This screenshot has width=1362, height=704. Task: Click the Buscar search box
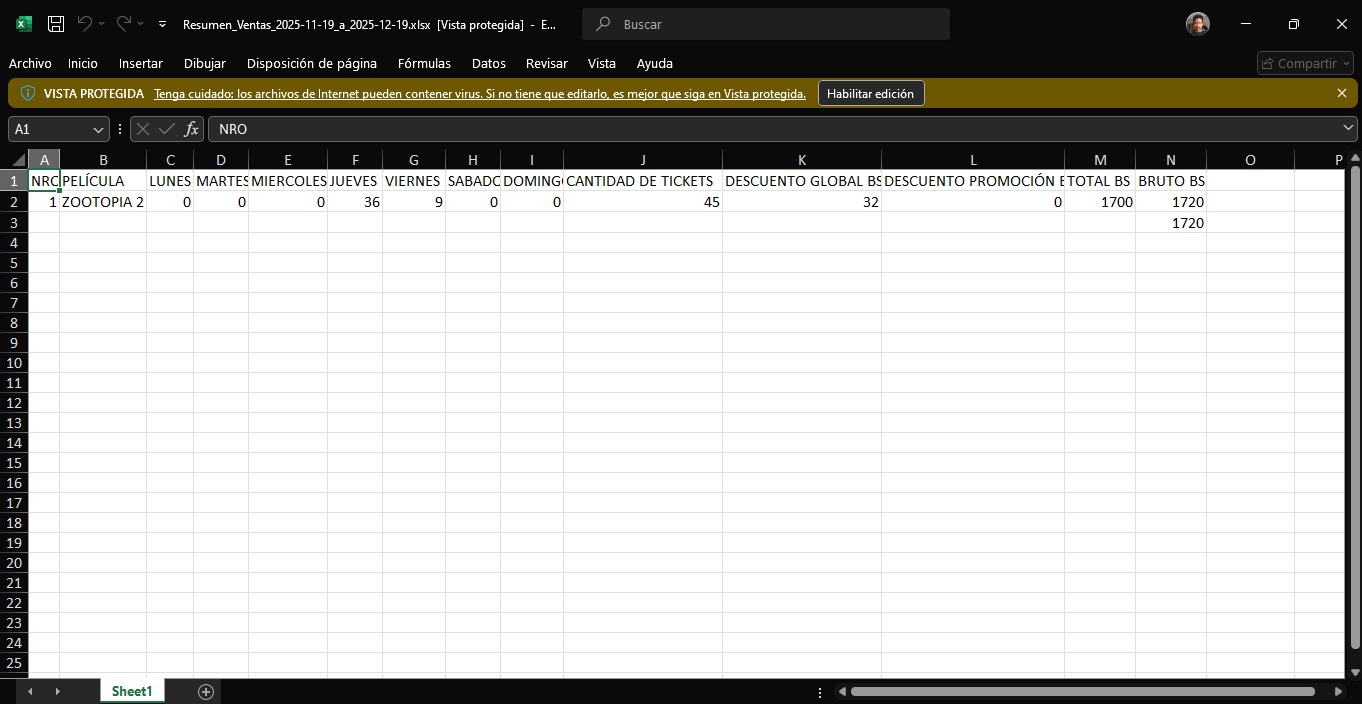tap(765, 23)
